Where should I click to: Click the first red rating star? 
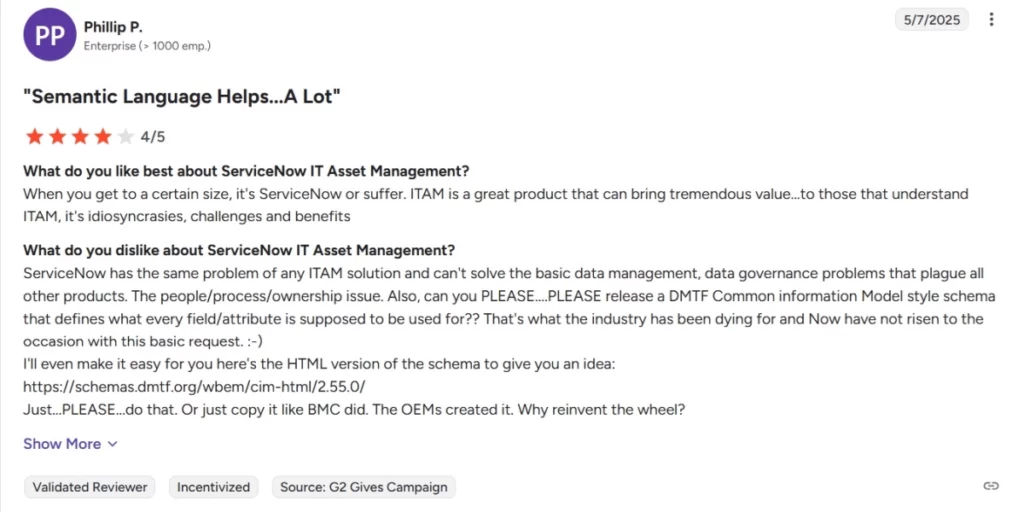click(33, 137)
